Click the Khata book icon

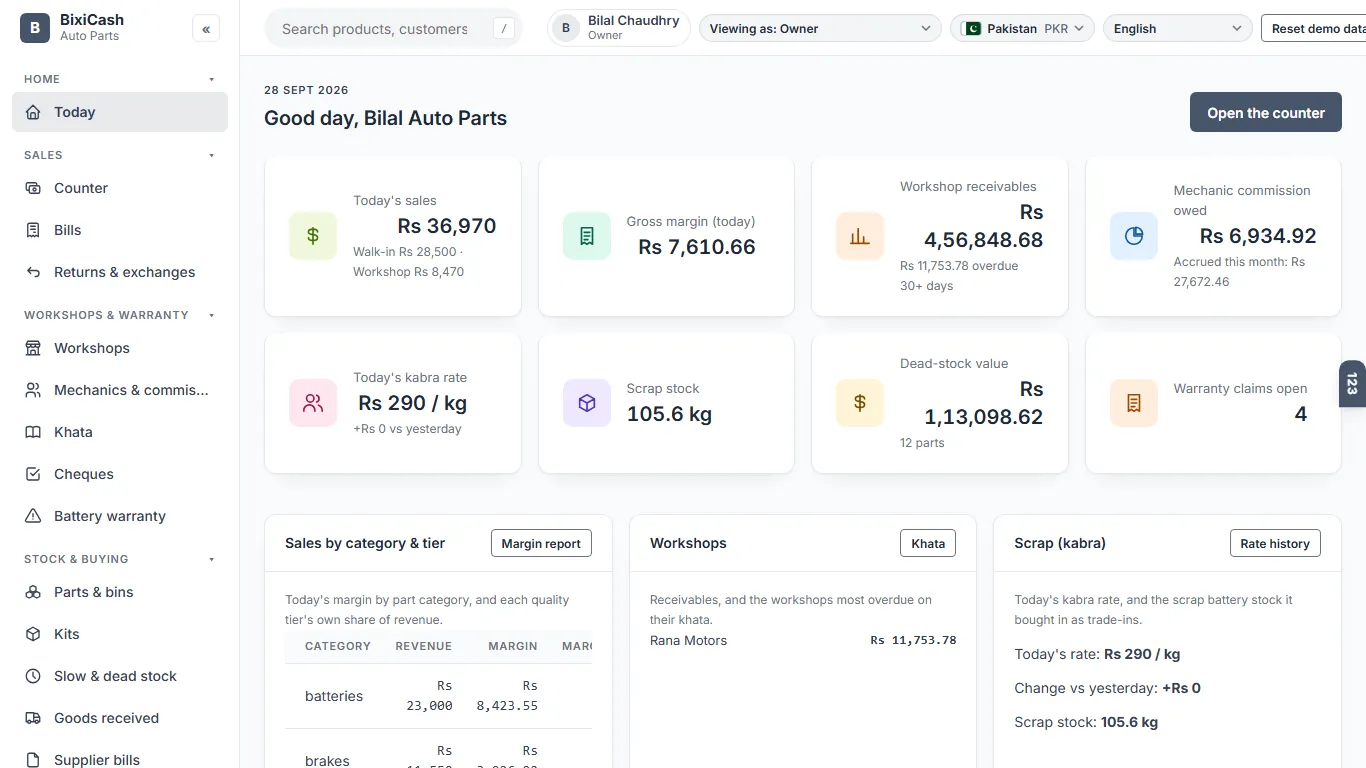(33, 432)
